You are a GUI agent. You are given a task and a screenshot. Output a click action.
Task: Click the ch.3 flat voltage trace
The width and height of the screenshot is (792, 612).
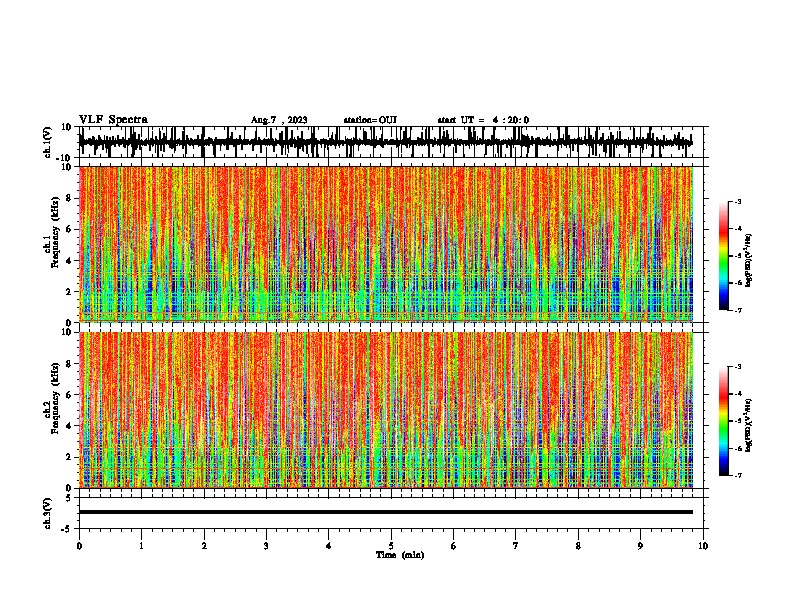click(386, 512)
